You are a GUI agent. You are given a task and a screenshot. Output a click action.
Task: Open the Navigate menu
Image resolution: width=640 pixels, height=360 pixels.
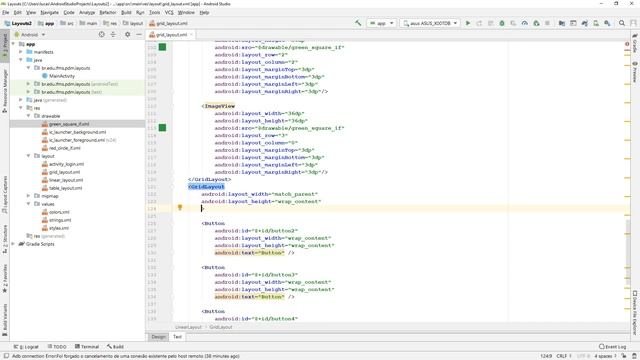pyautogui.click(x=49, y=13)
